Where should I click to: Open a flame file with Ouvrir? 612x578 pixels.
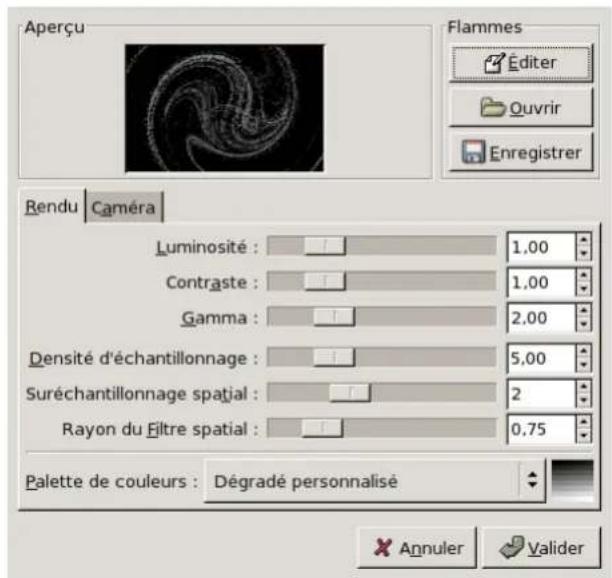[x=521, y=108]
